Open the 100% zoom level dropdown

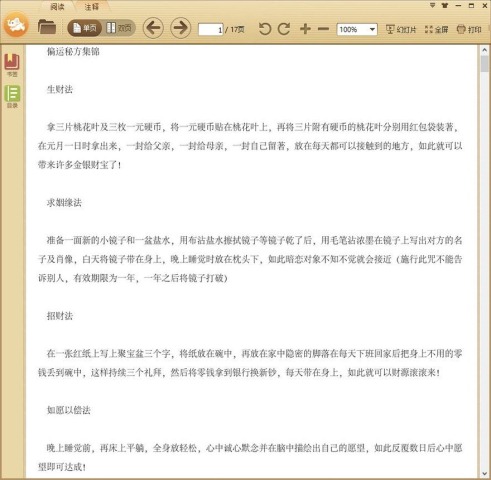point(357,30)
